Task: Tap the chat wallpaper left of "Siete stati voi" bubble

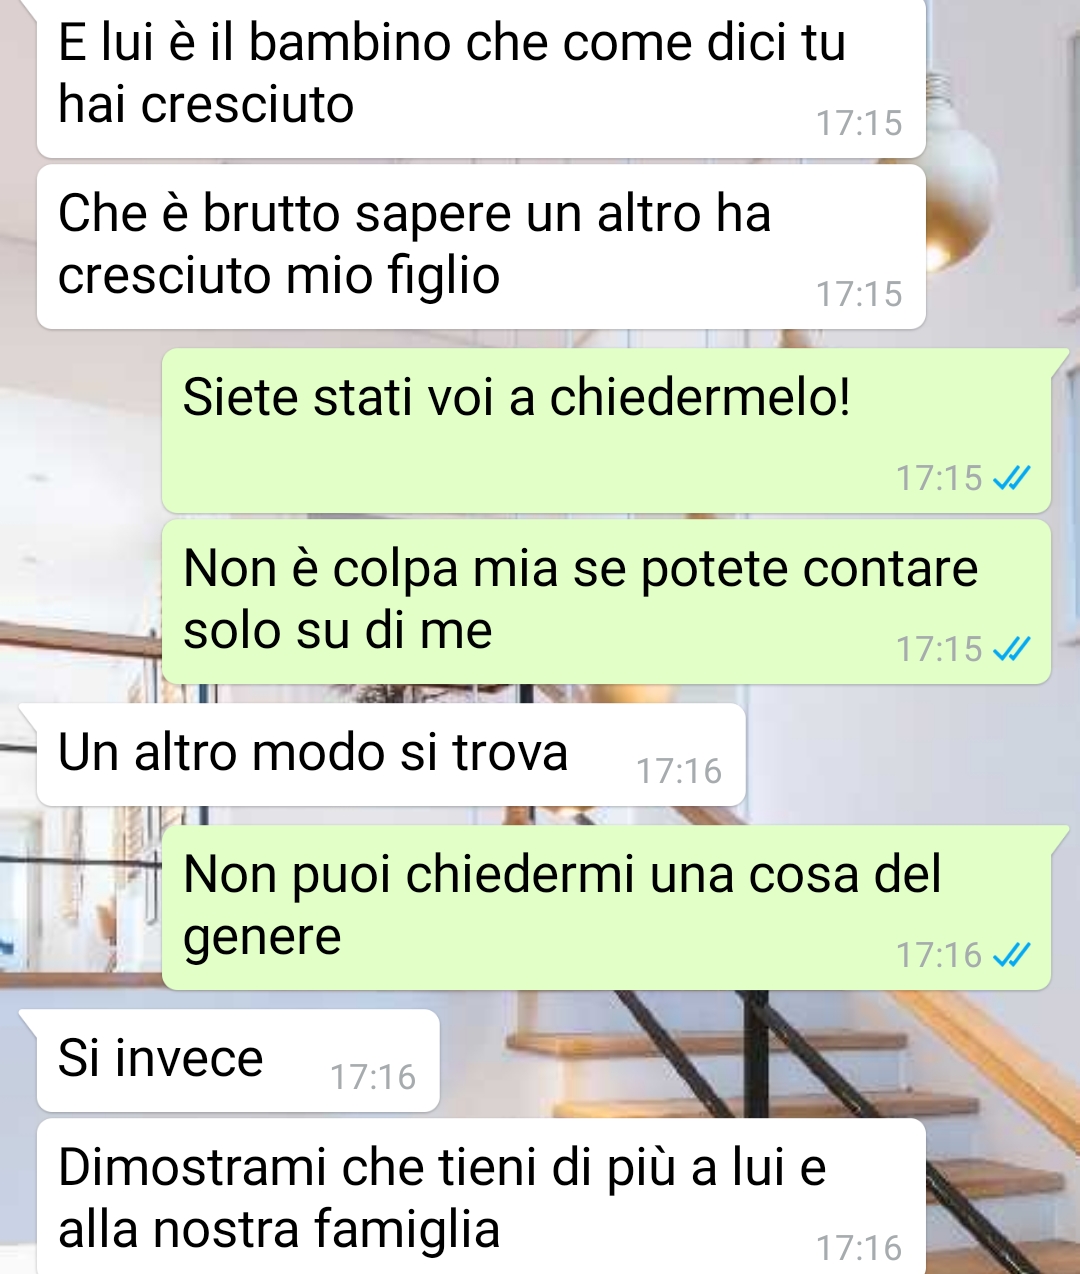Action: (x=80, y=431)
